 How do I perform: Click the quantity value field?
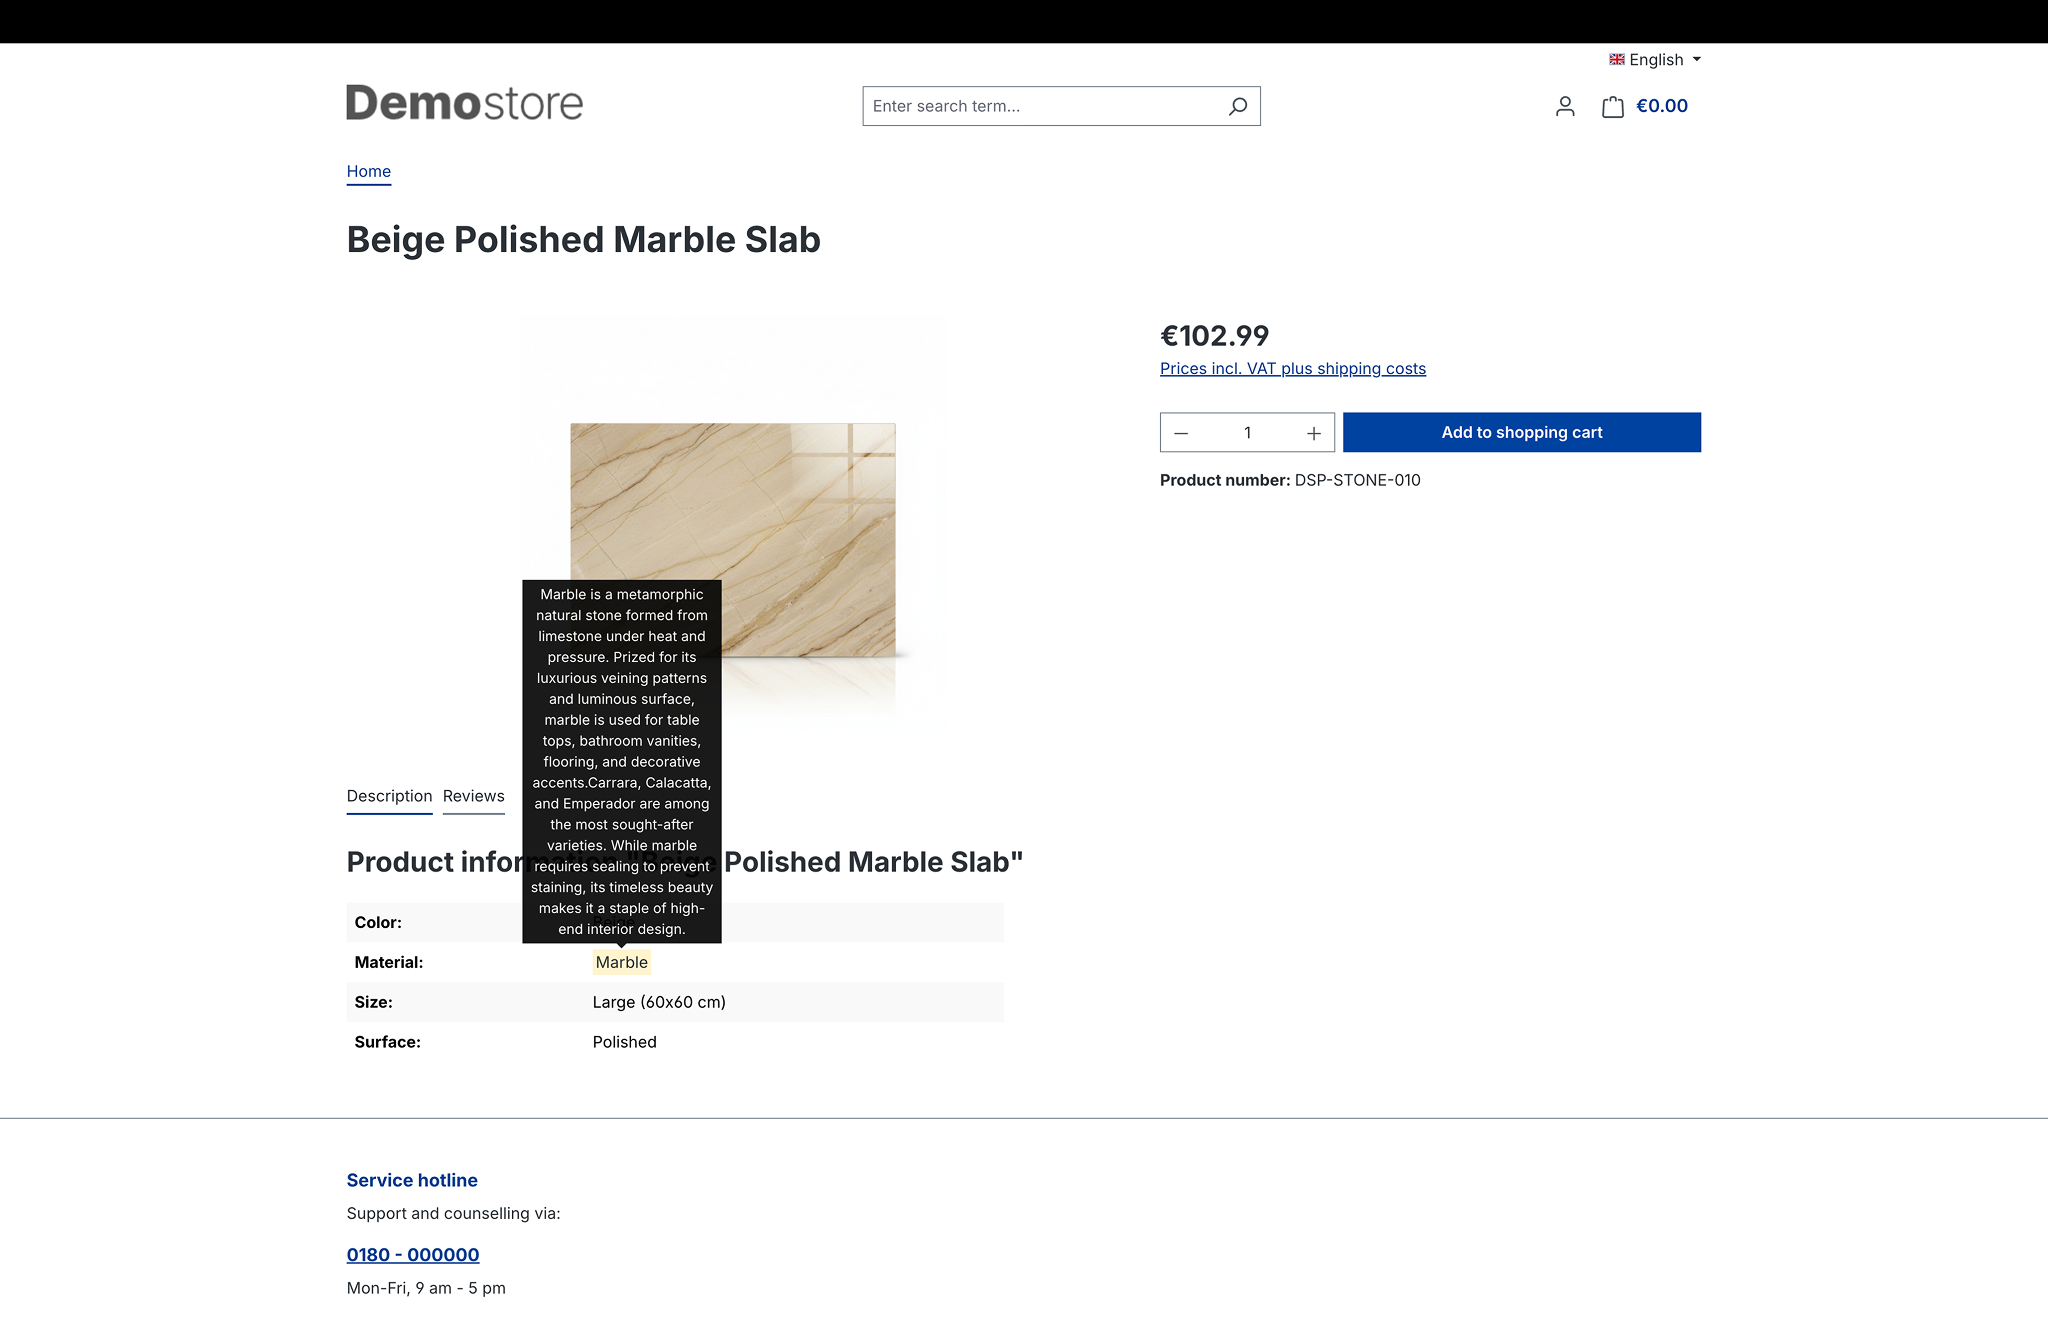point(1247,433)
